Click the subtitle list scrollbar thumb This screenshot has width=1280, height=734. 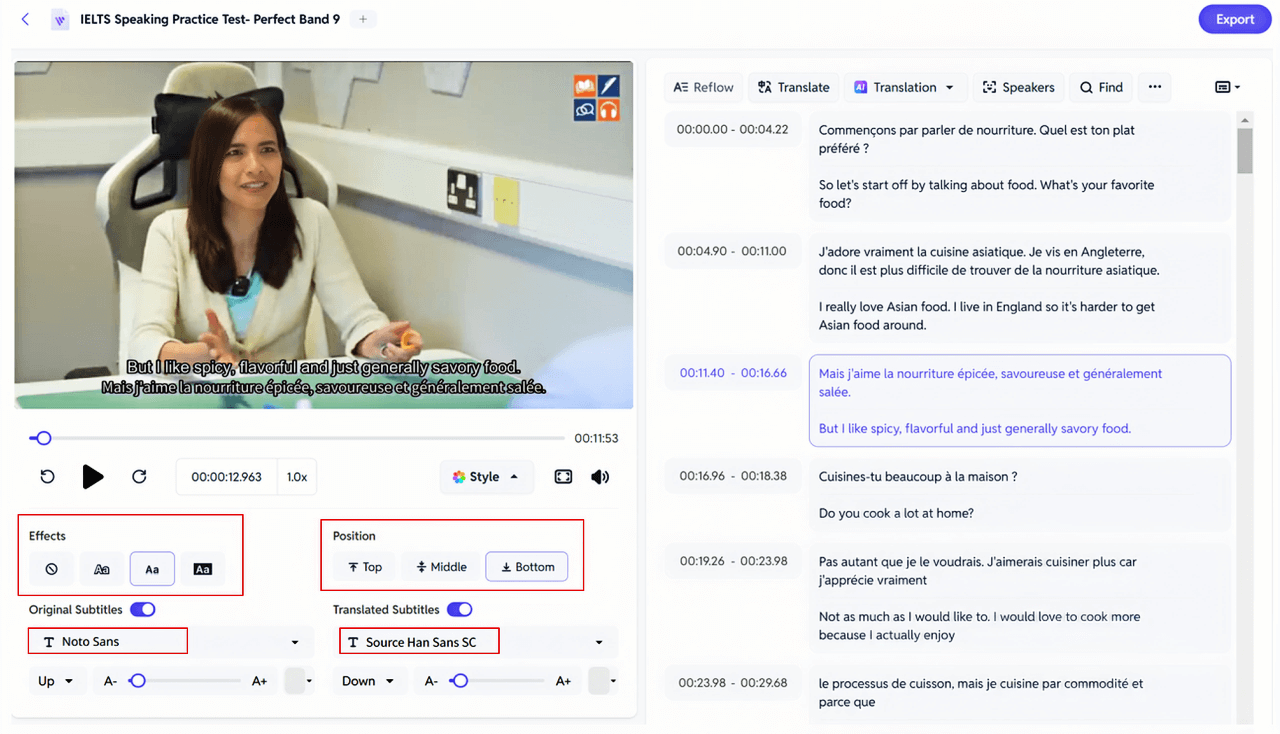[1245, 151]
